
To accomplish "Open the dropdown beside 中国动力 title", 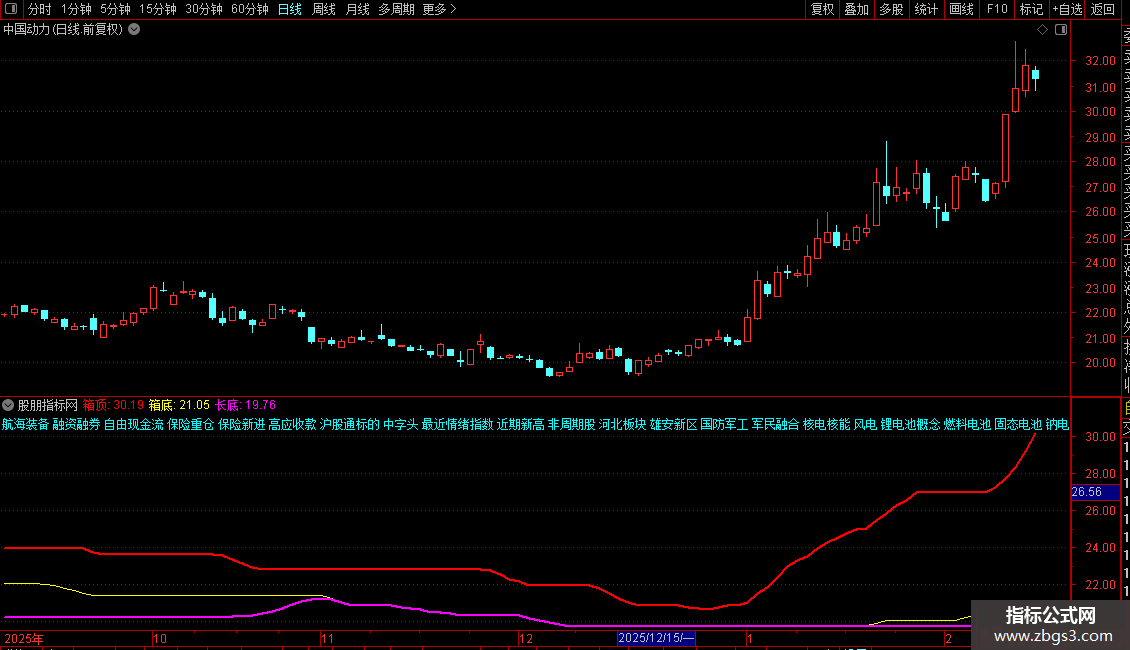I will 134,30.
